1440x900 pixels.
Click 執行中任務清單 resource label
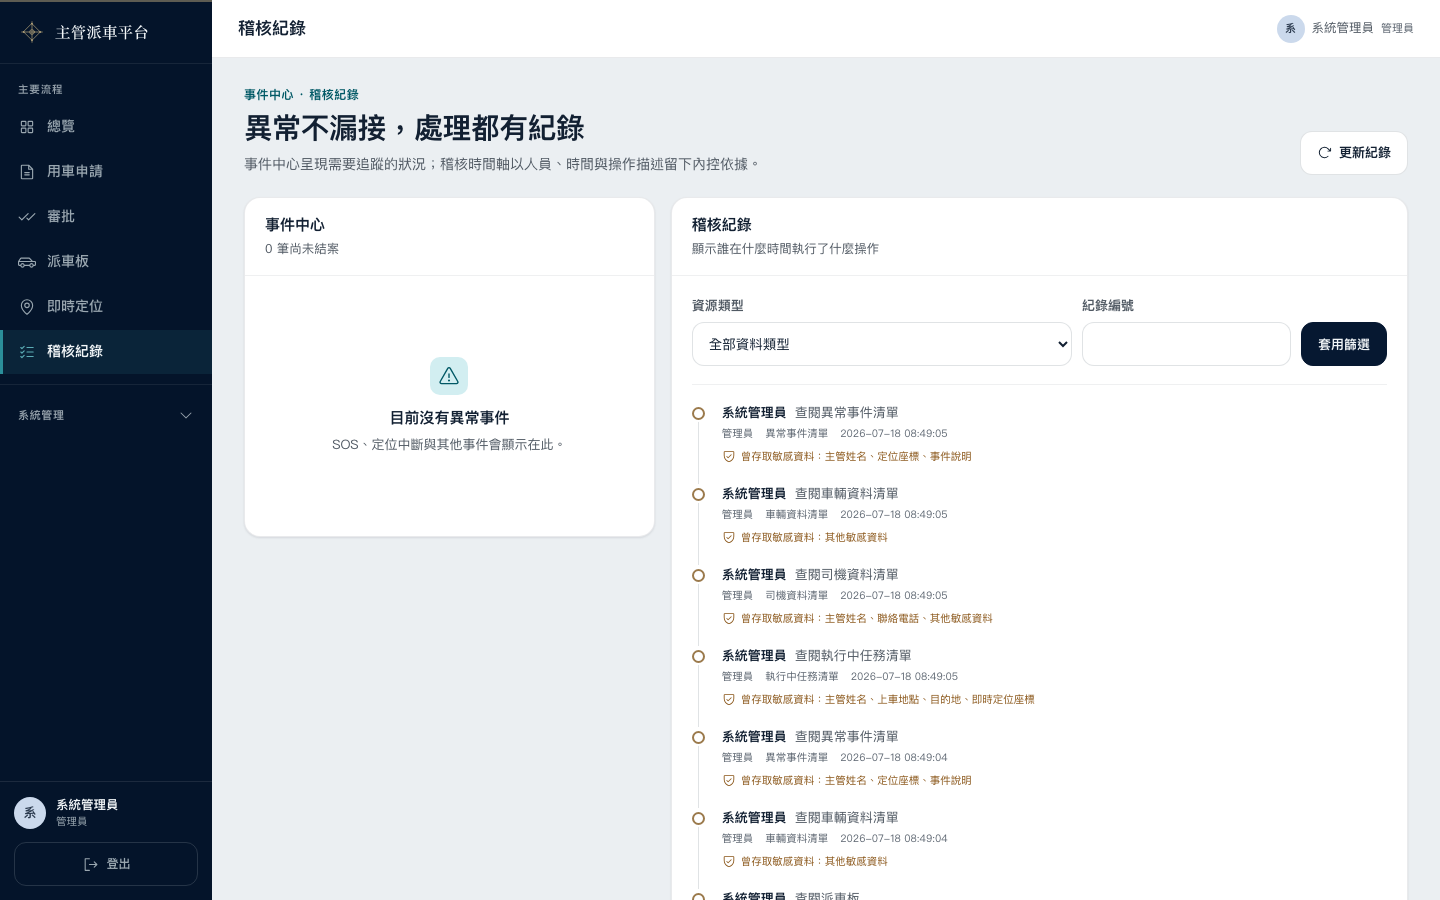(x=802, y=677)
